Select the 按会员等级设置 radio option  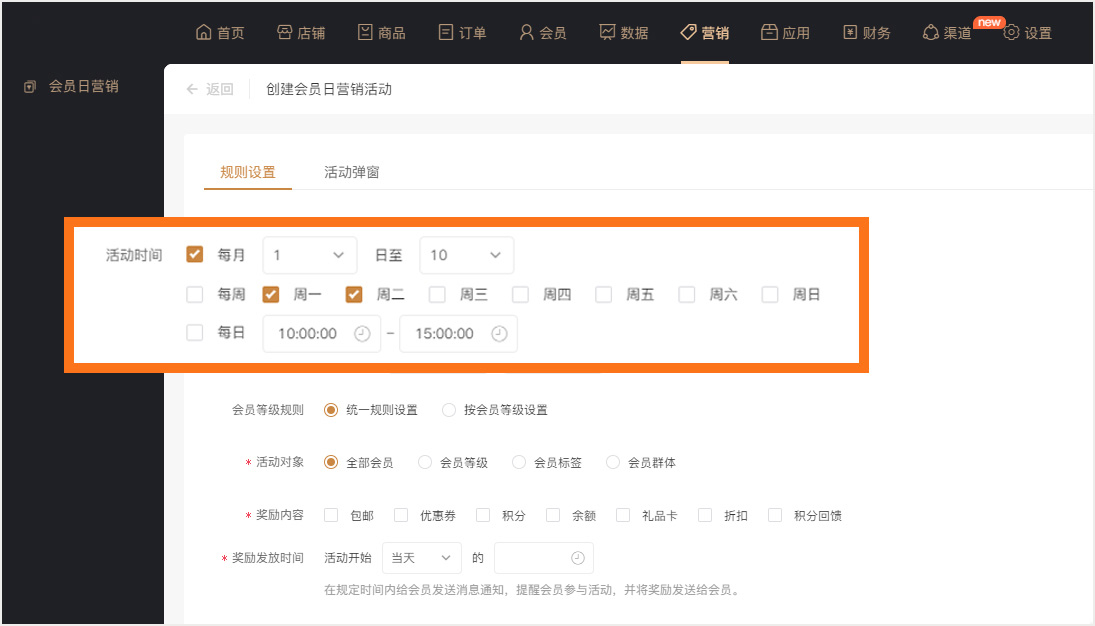coord(449,410)
